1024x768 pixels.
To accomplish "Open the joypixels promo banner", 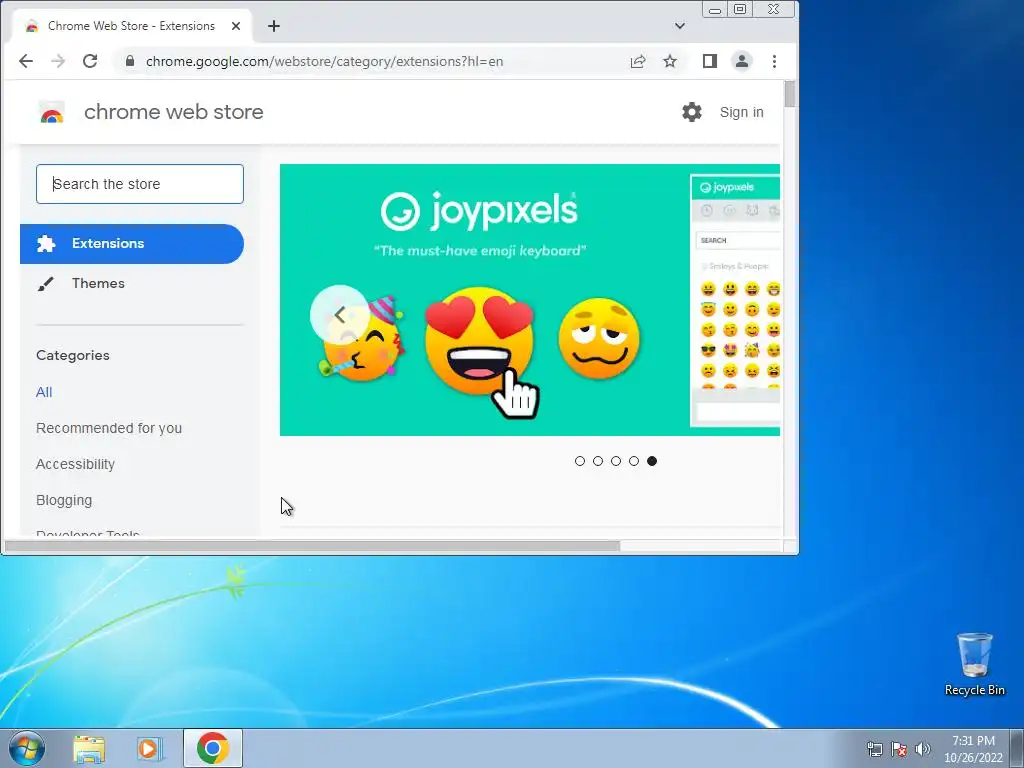I will (530, 300).
